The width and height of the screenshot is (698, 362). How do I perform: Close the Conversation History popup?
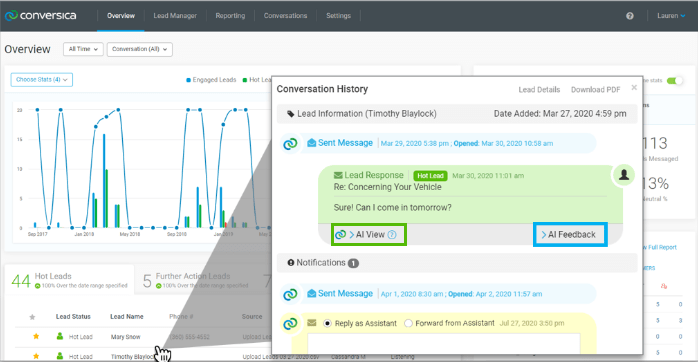click(x=634, y=87)
